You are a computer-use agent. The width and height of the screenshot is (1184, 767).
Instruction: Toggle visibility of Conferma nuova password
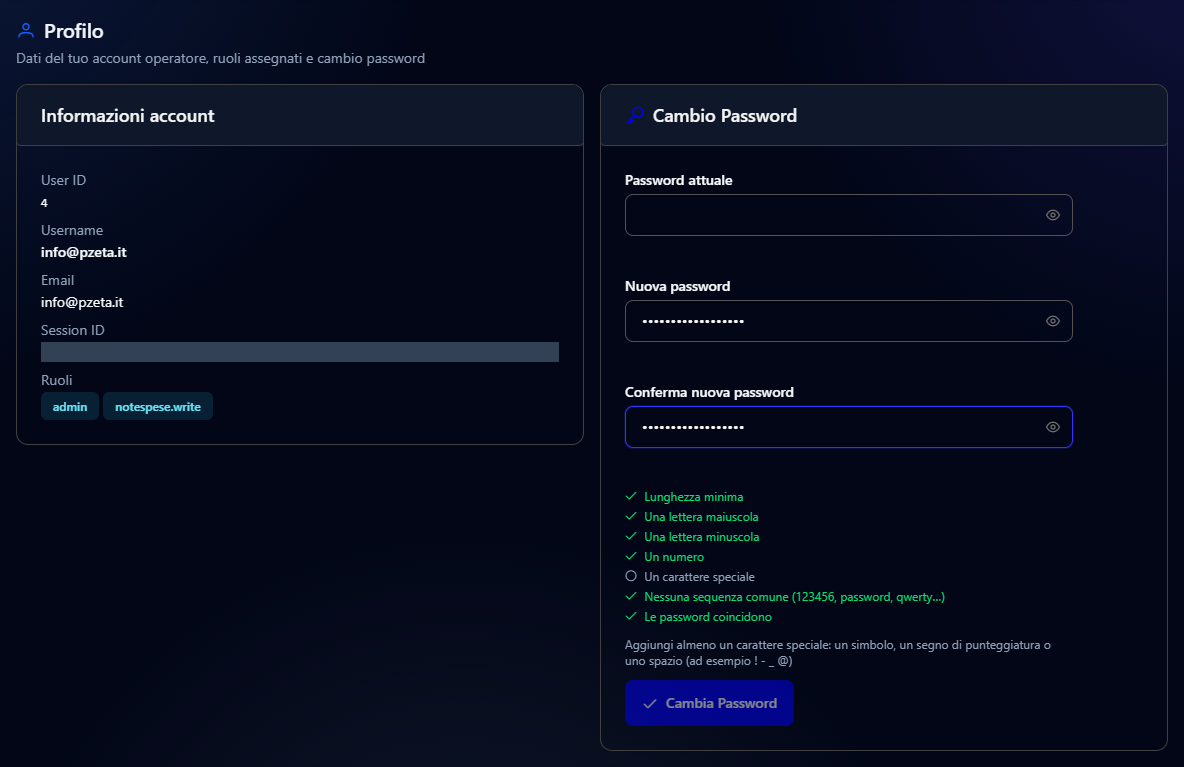(x=1053, y=427)
